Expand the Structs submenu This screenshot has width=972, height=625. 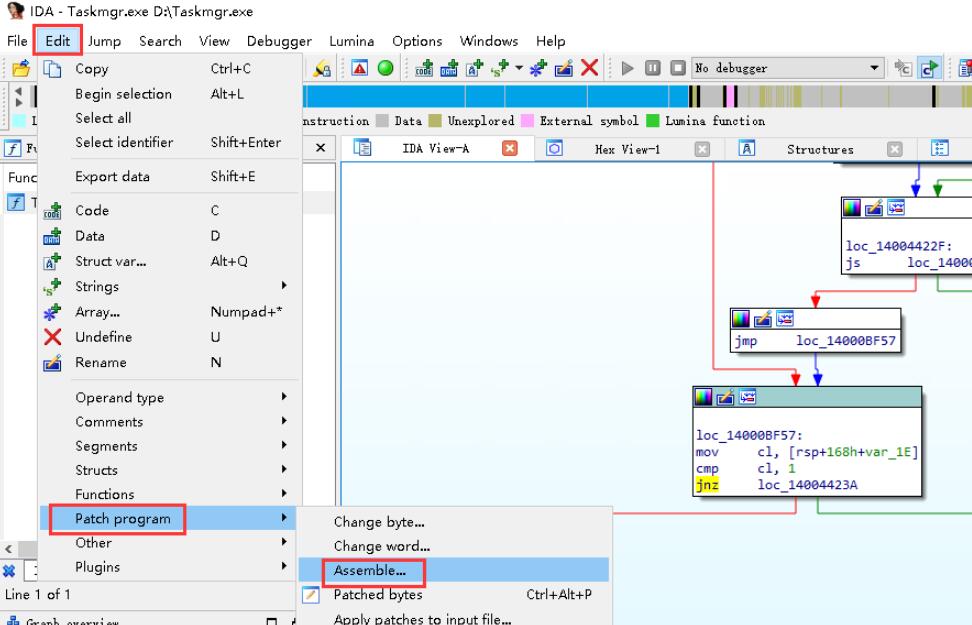click(x=284, y=469)
